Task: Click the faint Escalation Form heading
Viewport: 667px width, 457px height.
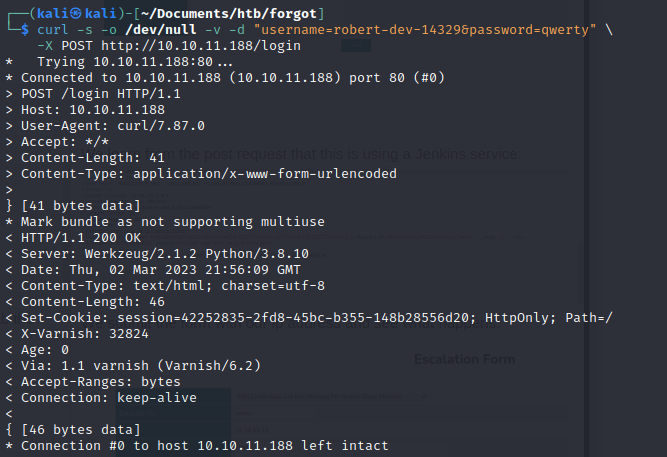Action: pos(465,359)
